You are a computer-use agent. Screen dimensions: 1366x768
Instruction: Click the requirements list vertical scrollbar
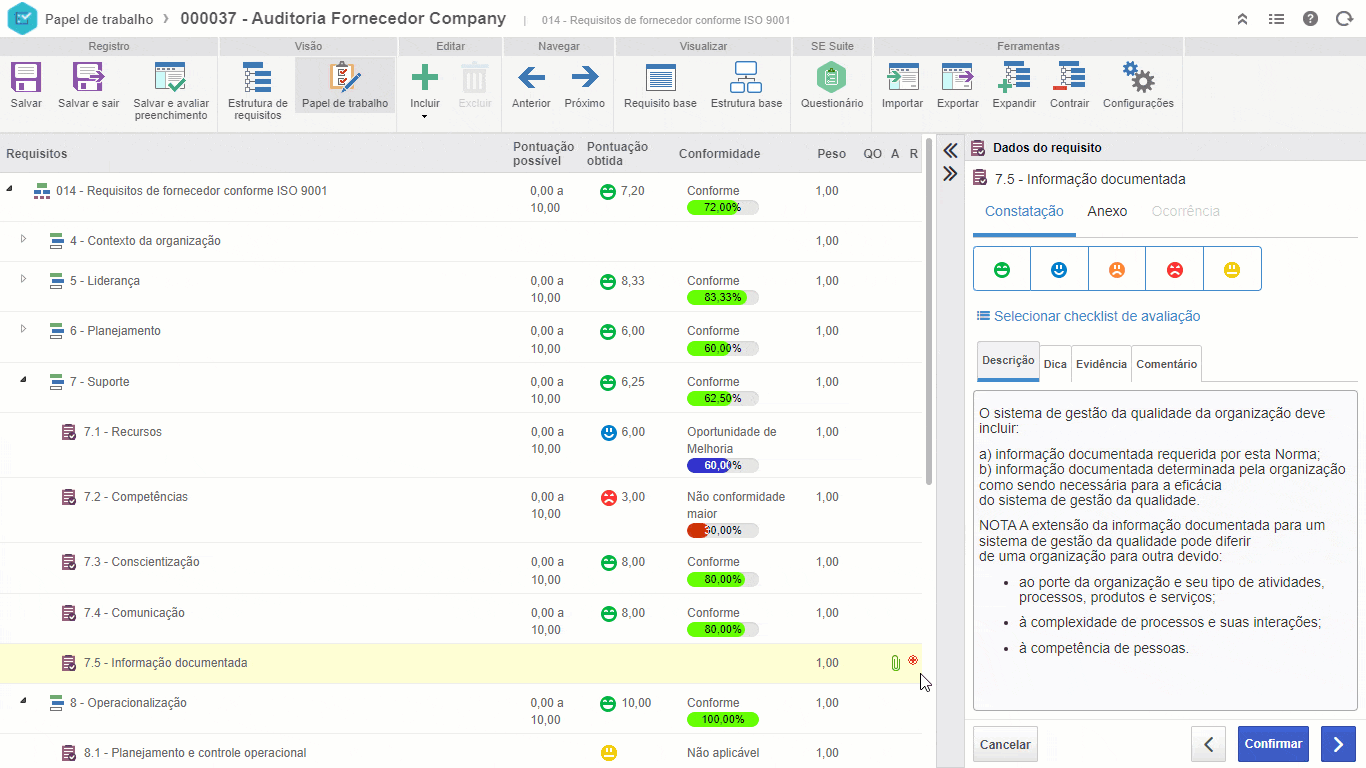tap(930, 310)
